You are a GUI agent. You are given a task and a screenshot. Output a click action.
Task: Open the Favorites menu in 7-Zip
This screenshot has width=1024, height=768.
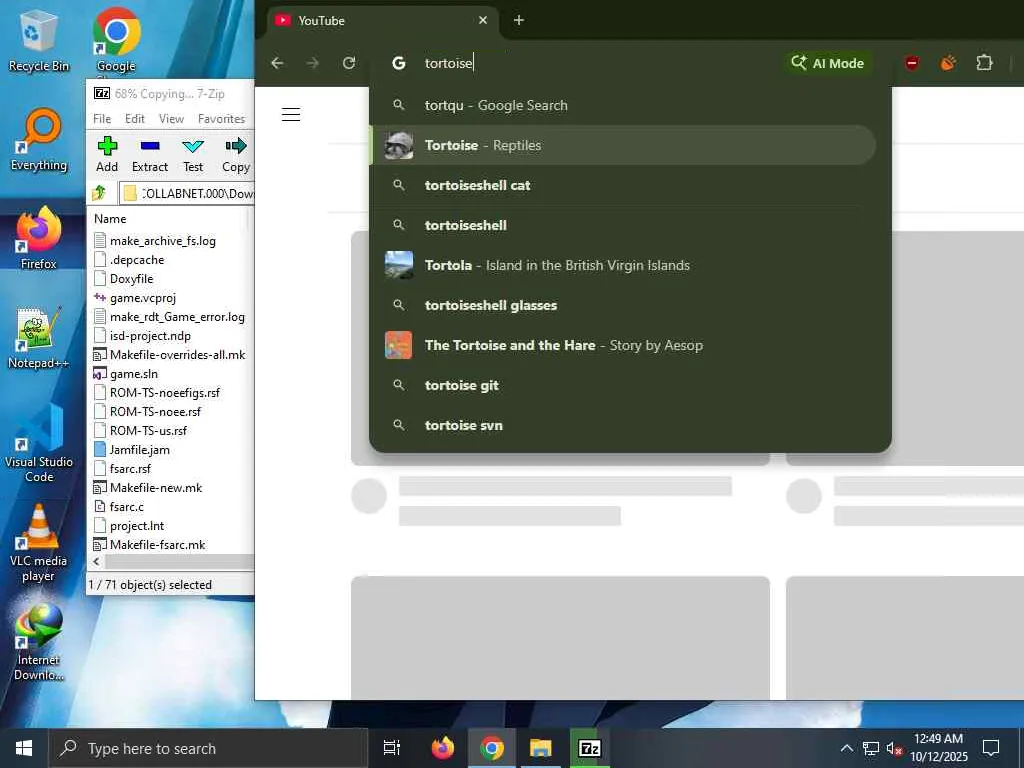tap(221, 118)
